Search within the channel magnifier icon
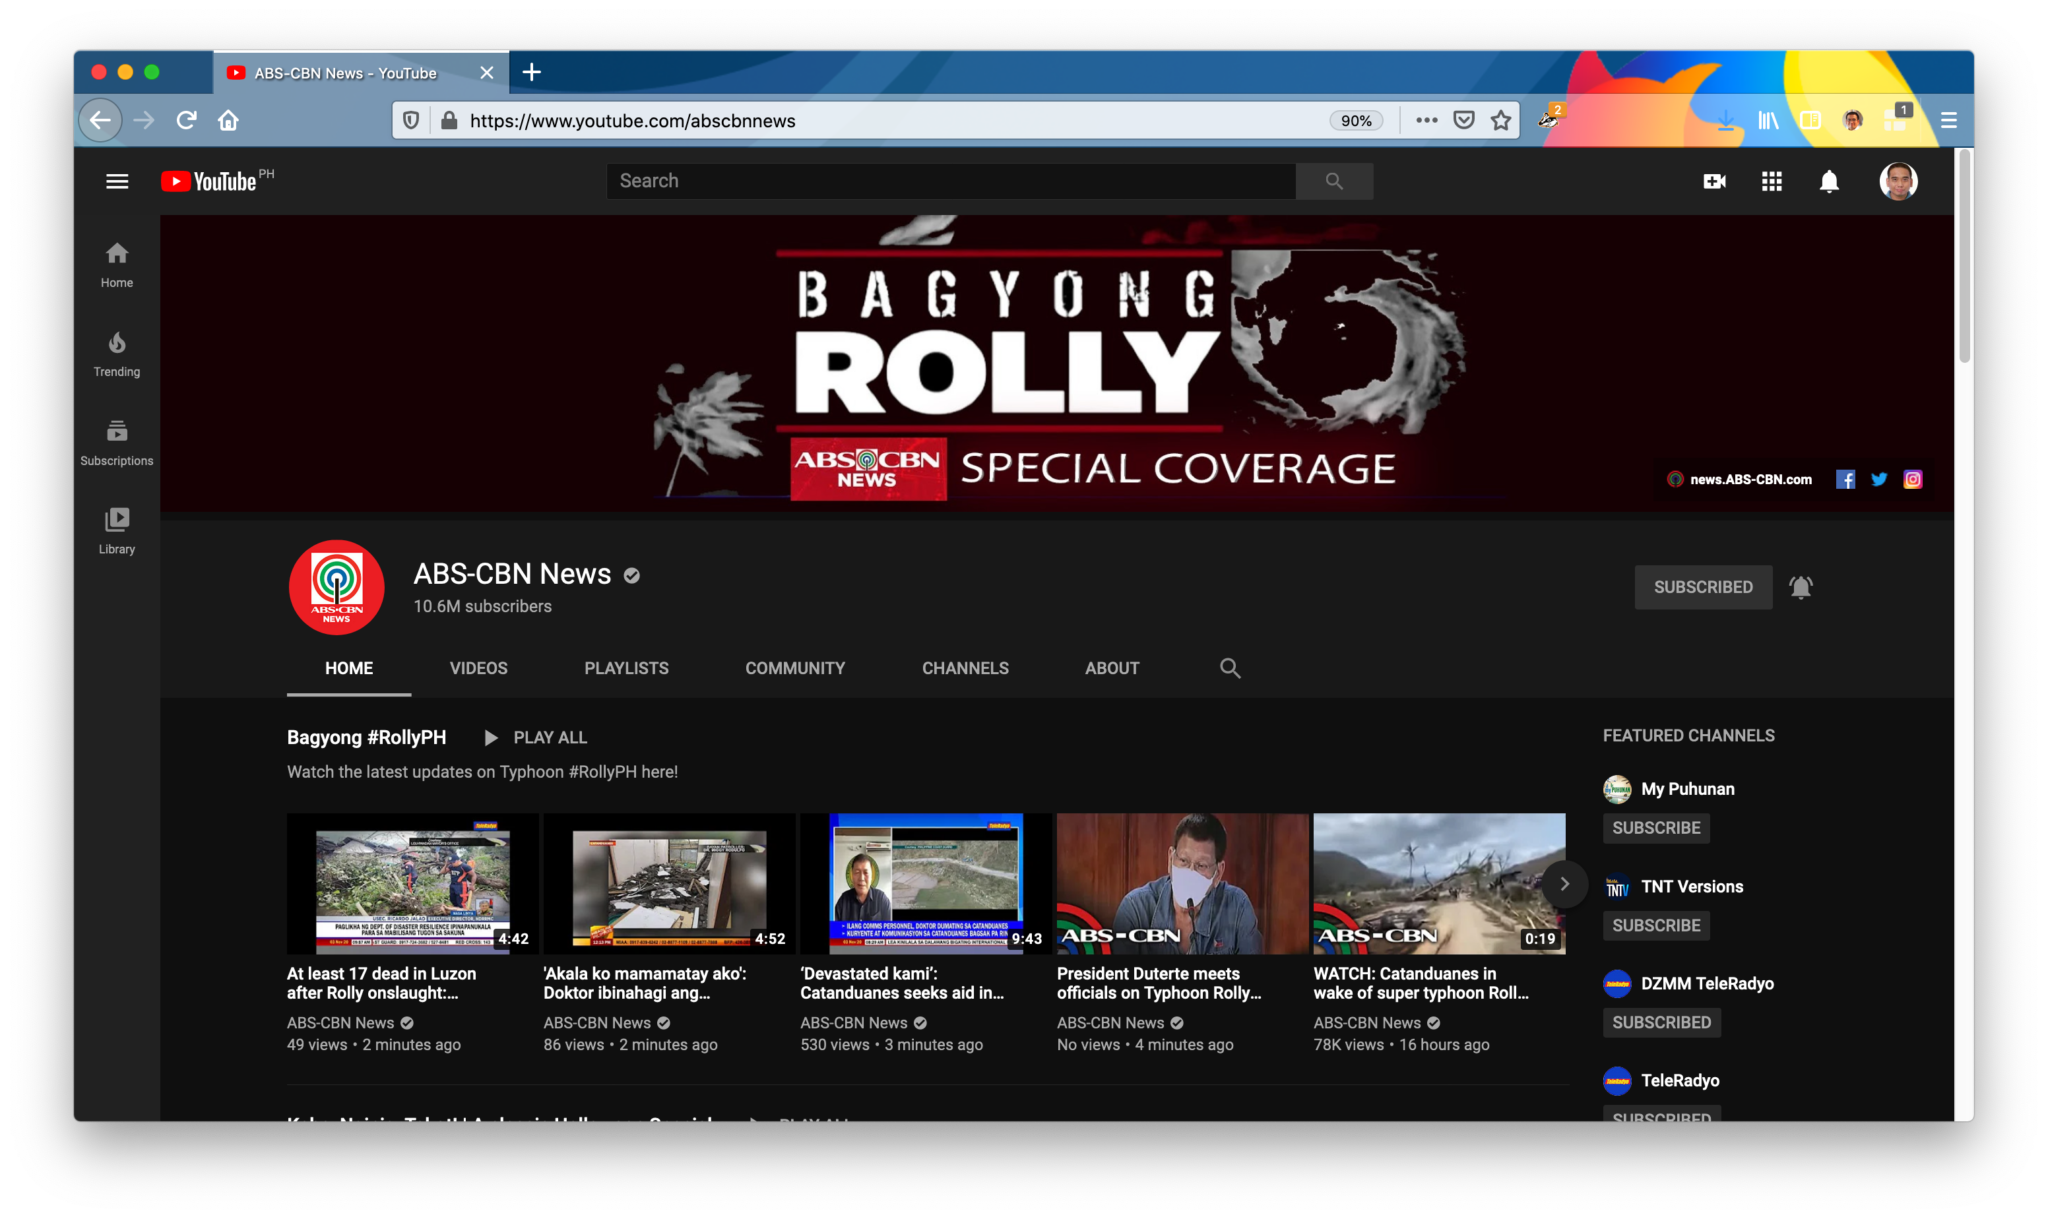2048x1219 pixels. (x=1230, y=668)
